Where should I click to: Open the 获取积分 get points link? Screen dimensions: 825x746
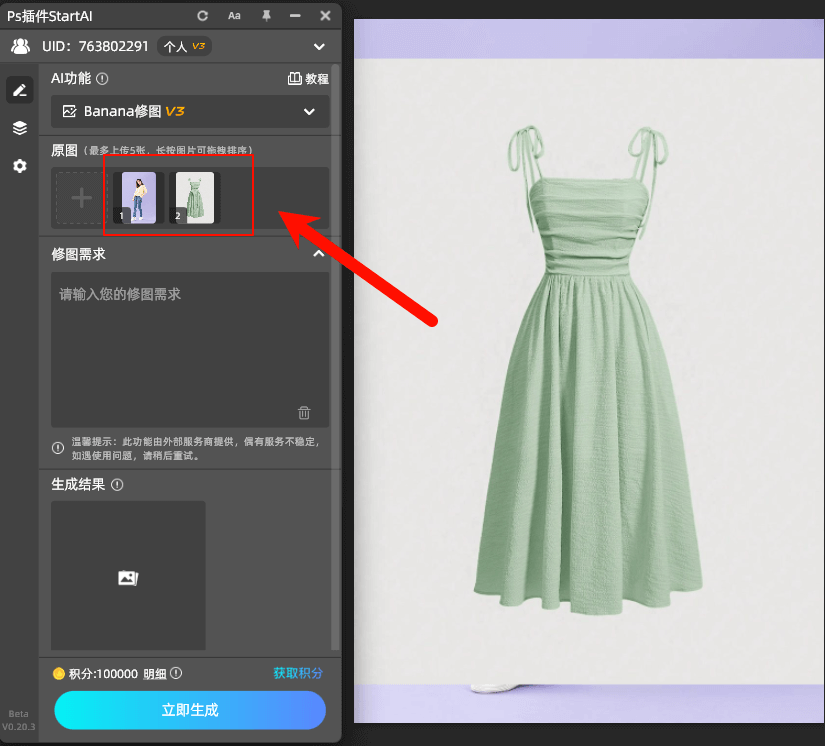pos(298,674)
